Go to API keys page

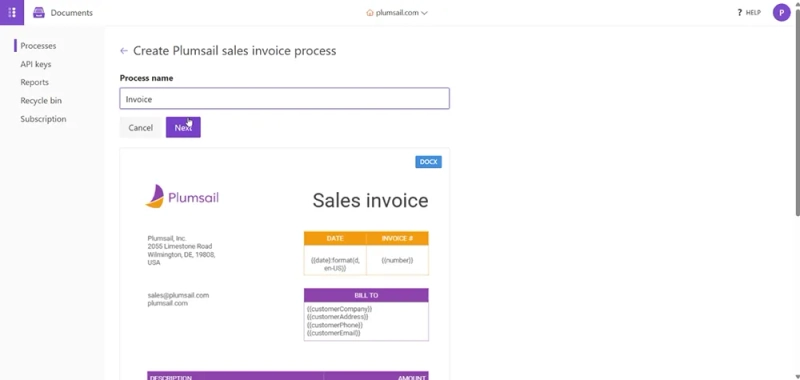tap(36, 64)
